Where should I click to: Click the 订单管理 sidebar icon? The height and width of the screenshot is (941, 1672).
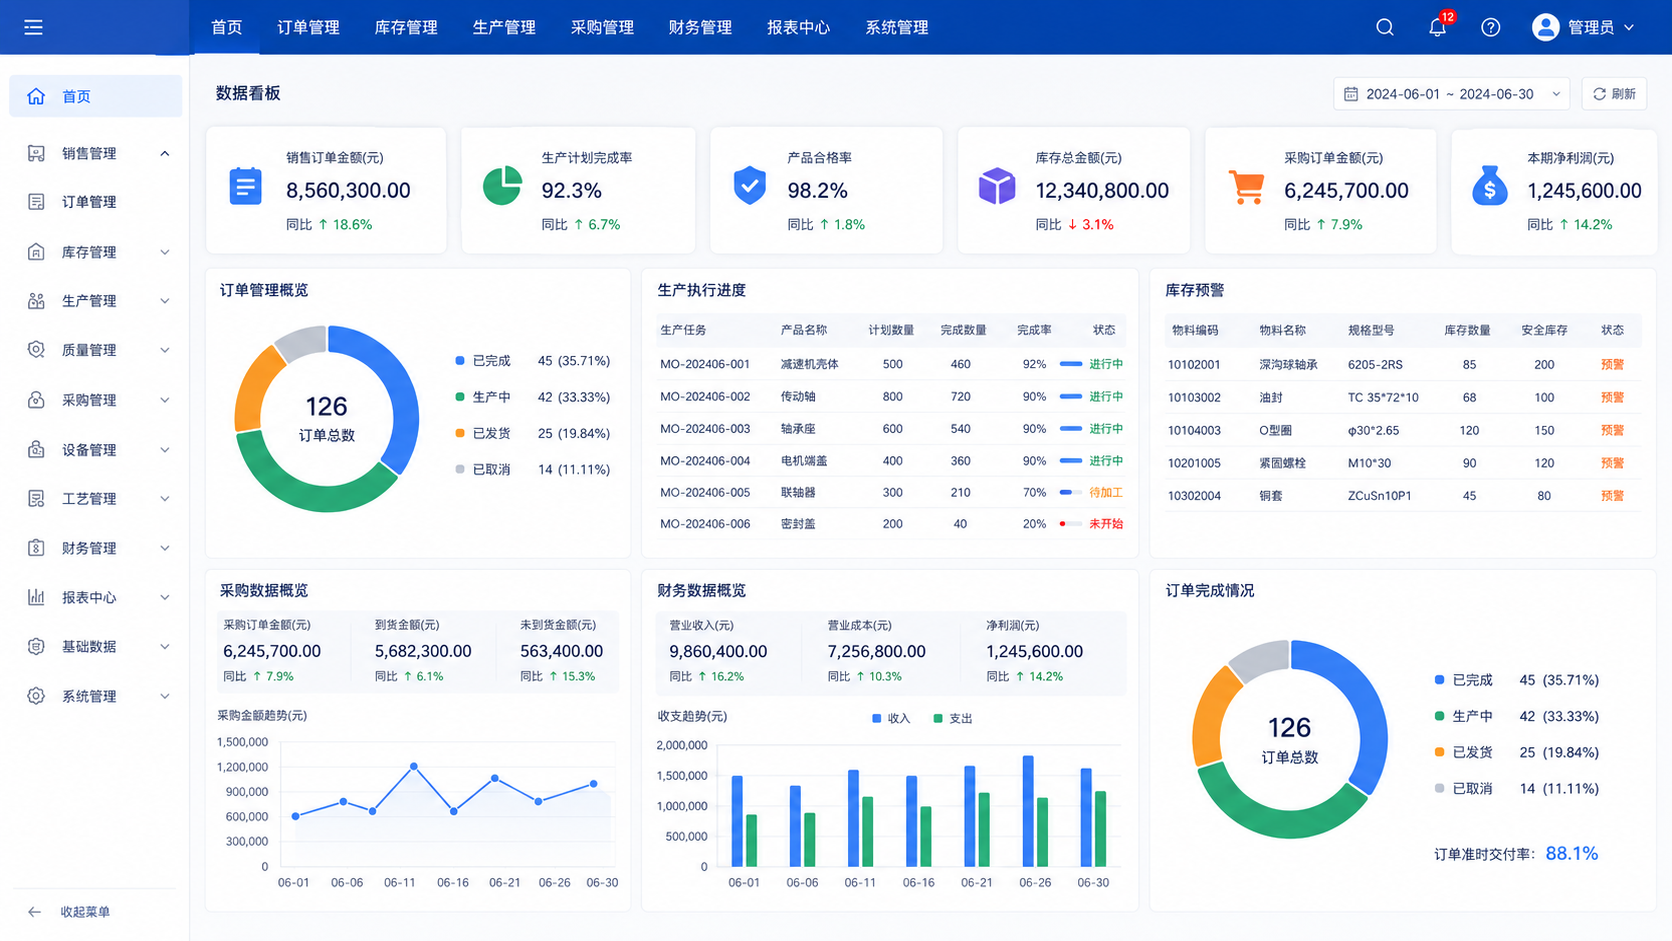[x=36, y=202]
